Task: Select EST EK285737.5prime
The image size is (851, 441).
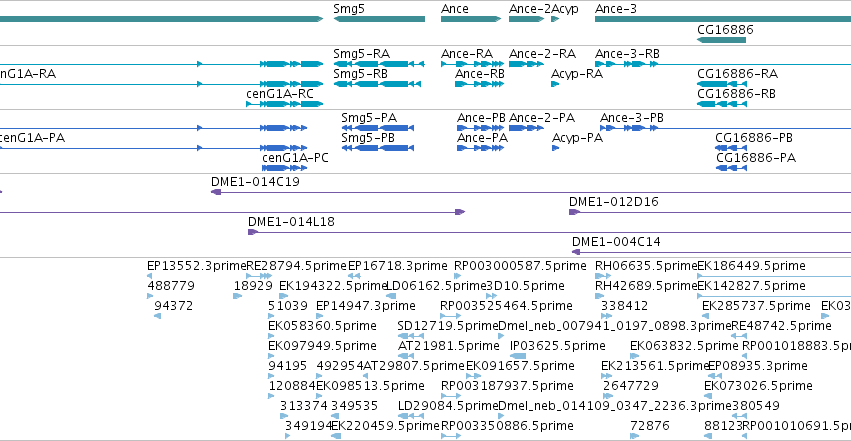Action: (x=756, y=306)
